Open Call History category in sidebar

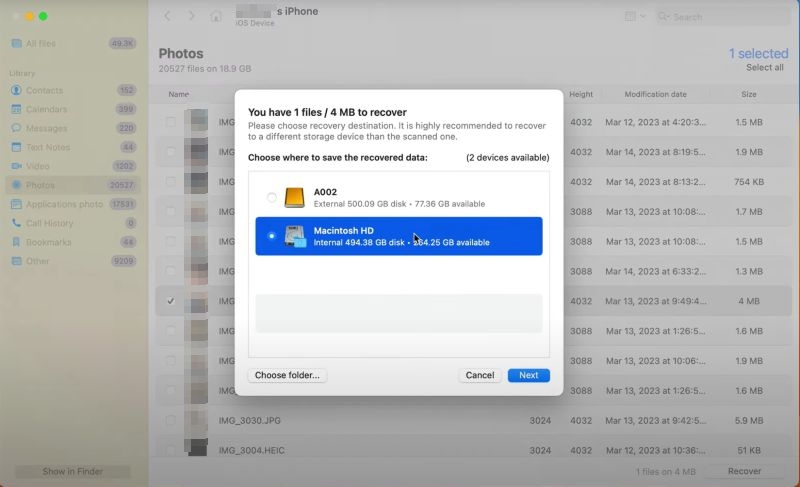point(73,223)
